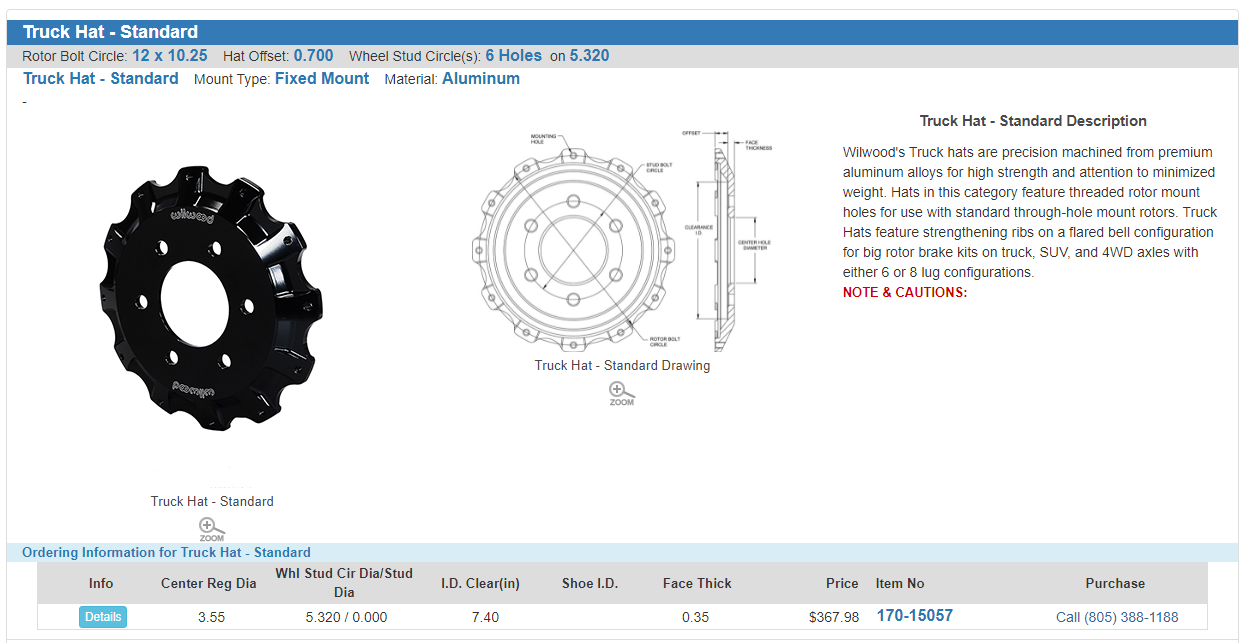Click the Mount Type label

[232, 79]
